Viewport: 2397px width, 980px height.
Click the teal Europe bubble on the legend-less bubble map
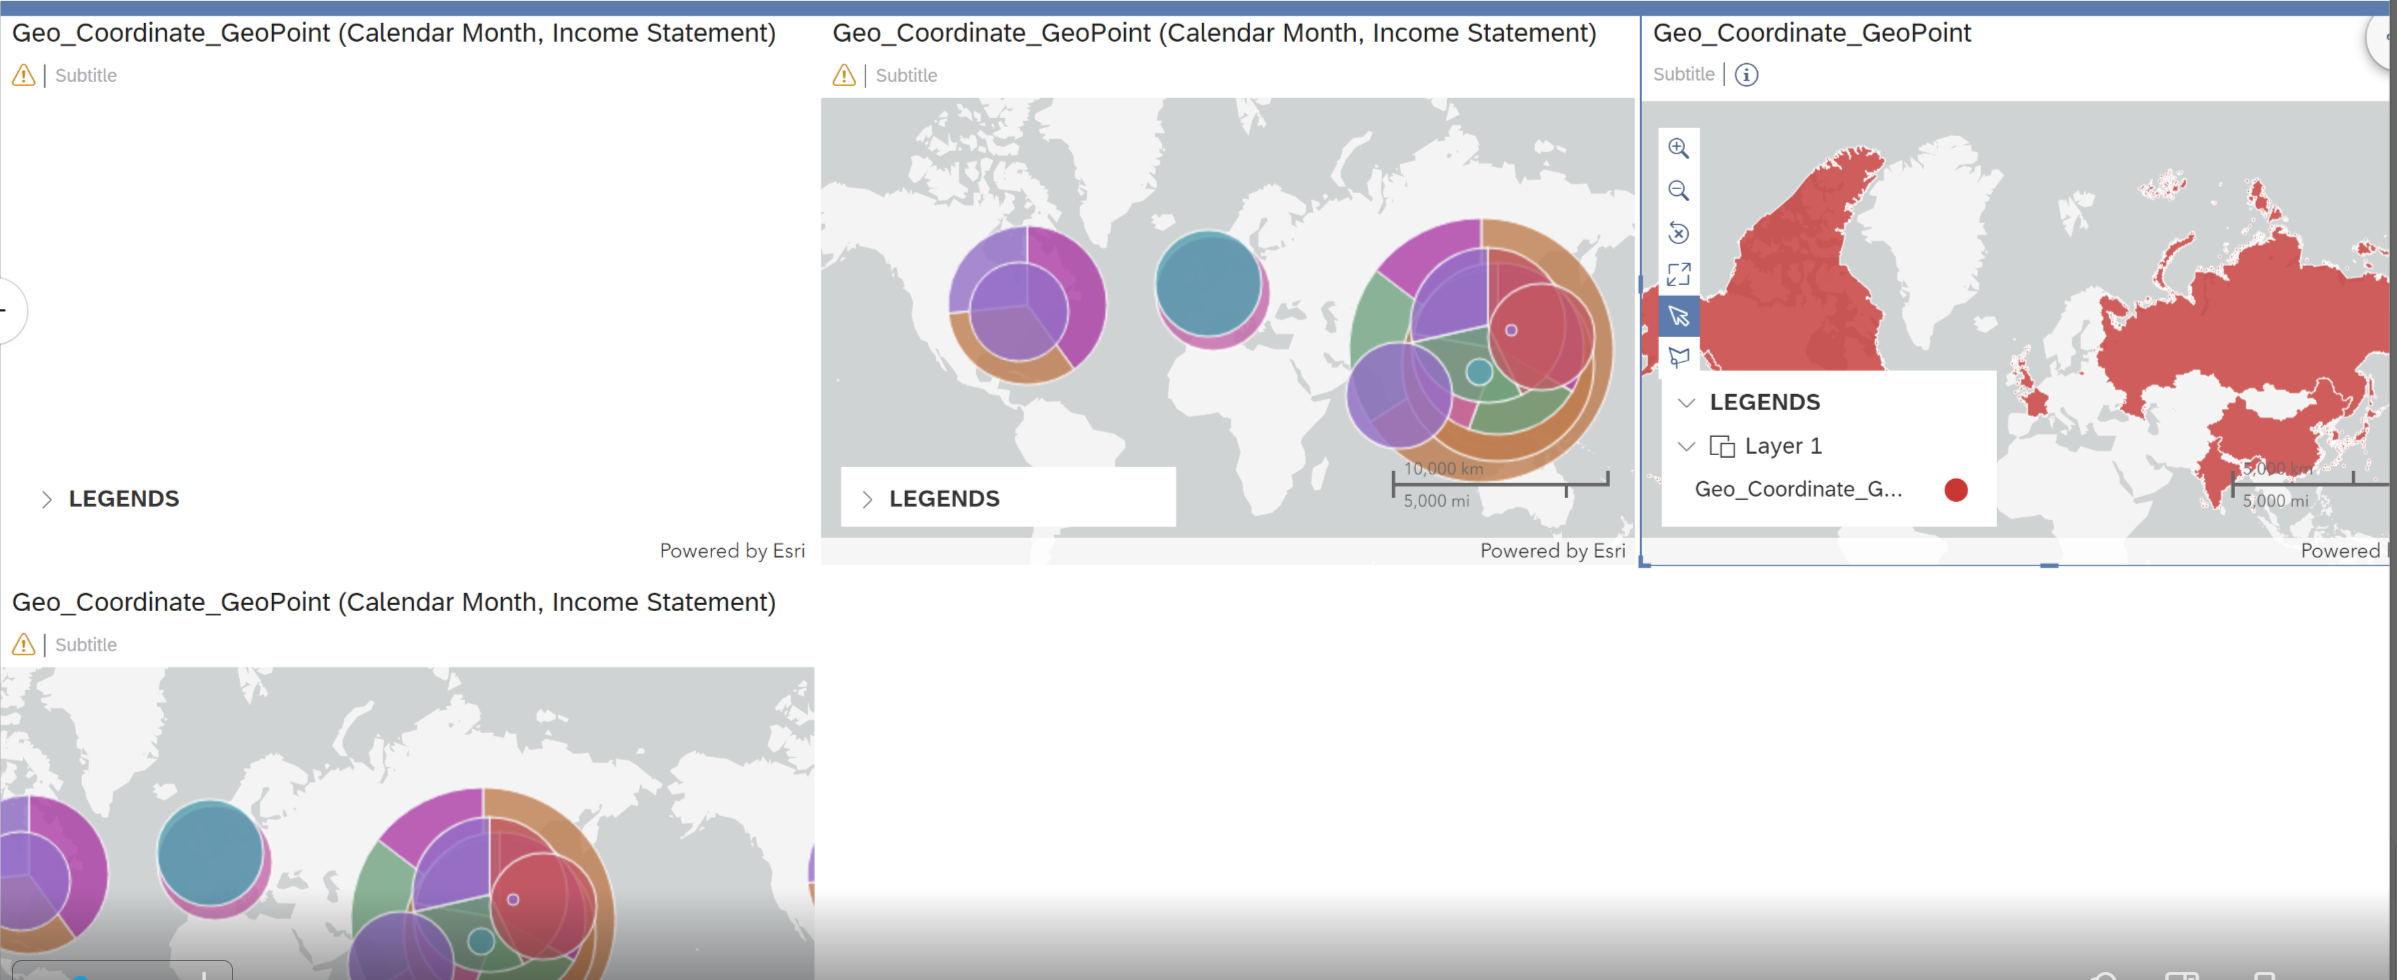tap(210, 853)
